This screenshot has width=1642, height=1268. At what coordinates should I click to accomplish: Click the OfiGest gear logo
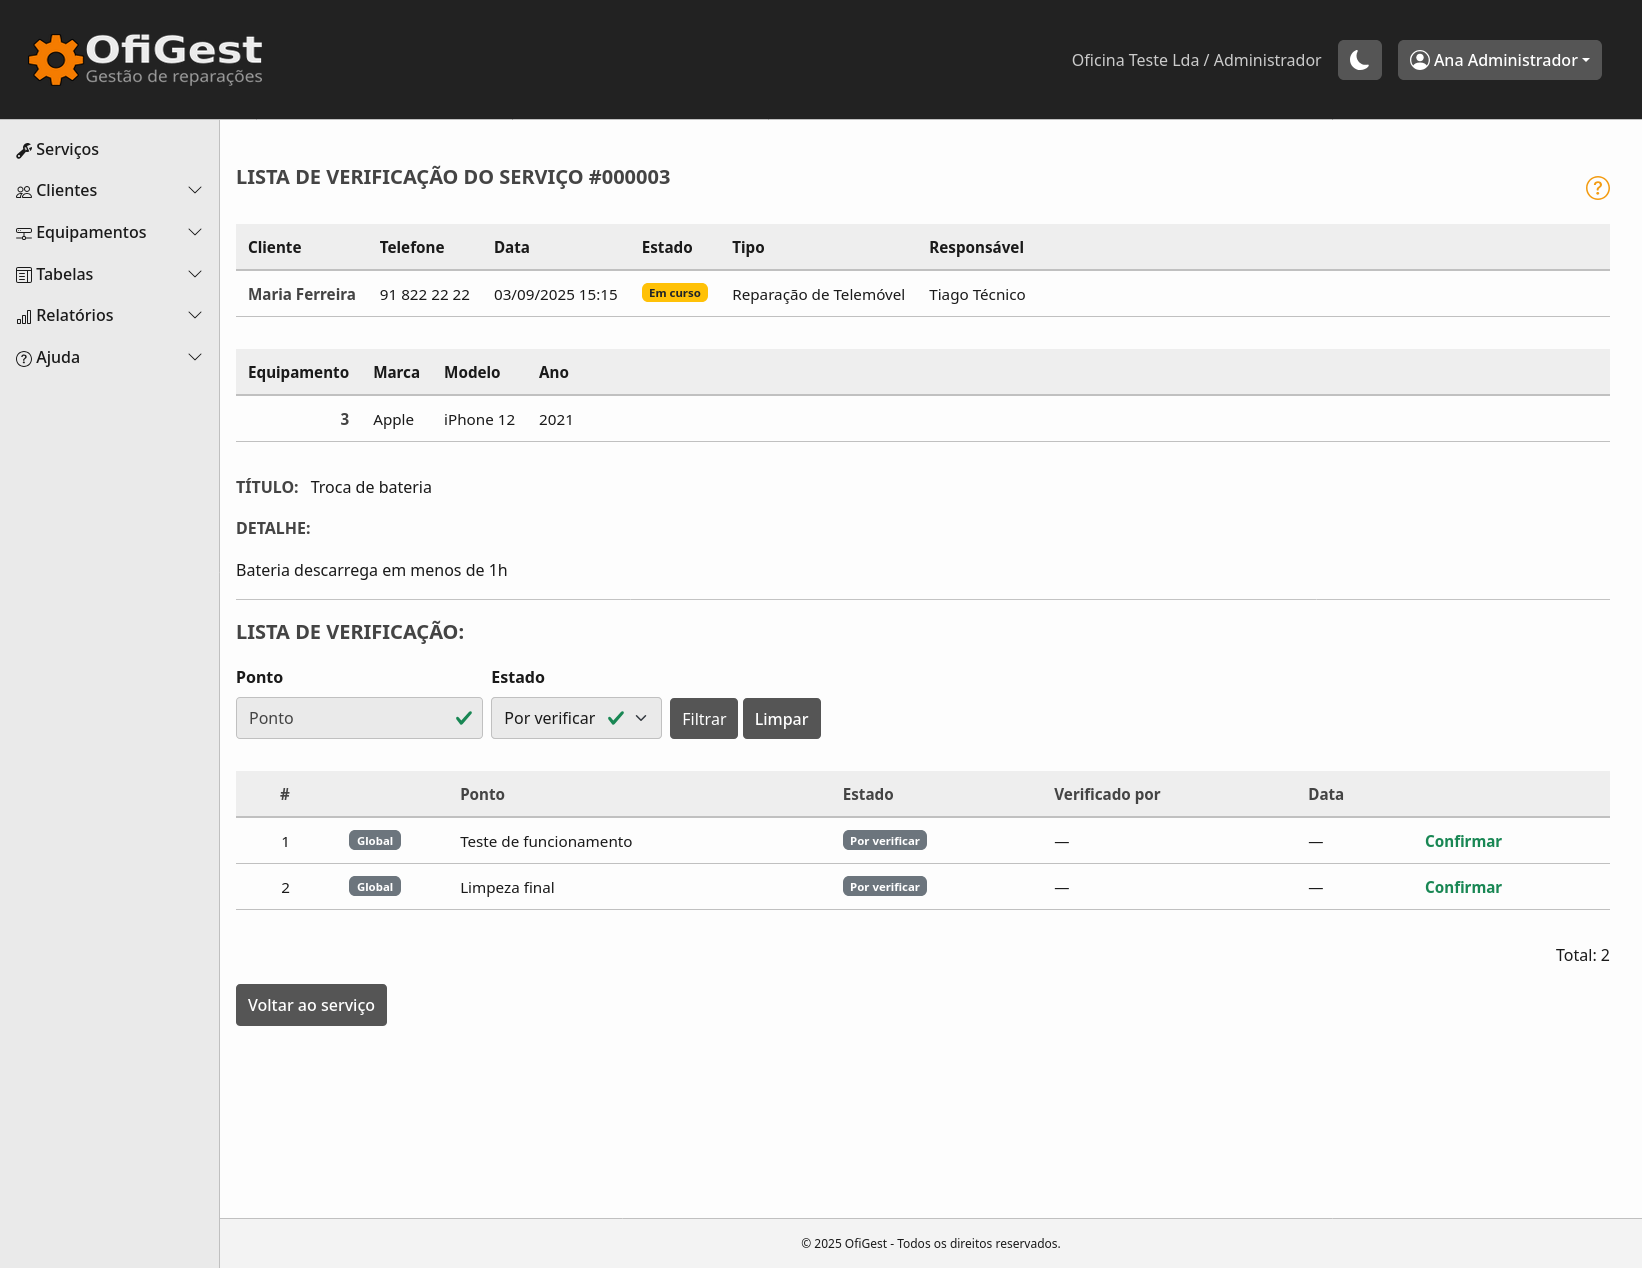55,60
